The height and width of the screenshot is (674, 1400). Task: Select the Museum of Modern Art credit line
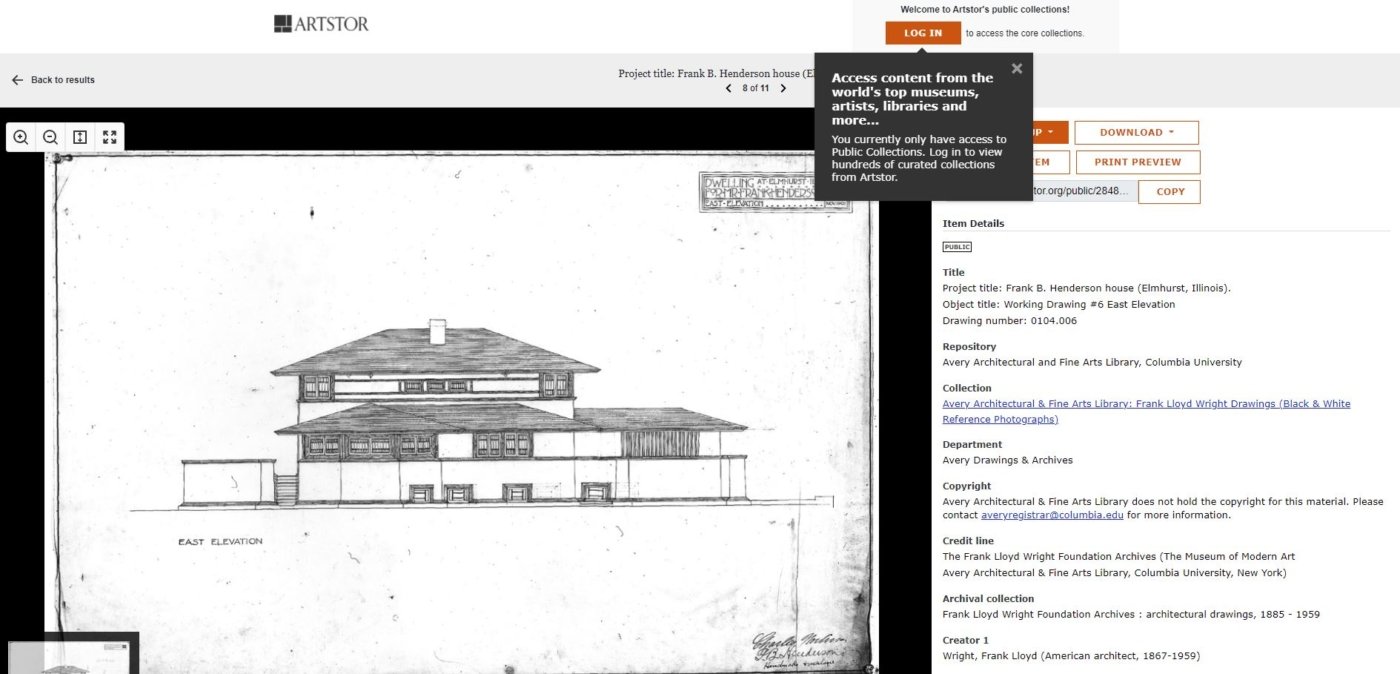coord(1119,556)
